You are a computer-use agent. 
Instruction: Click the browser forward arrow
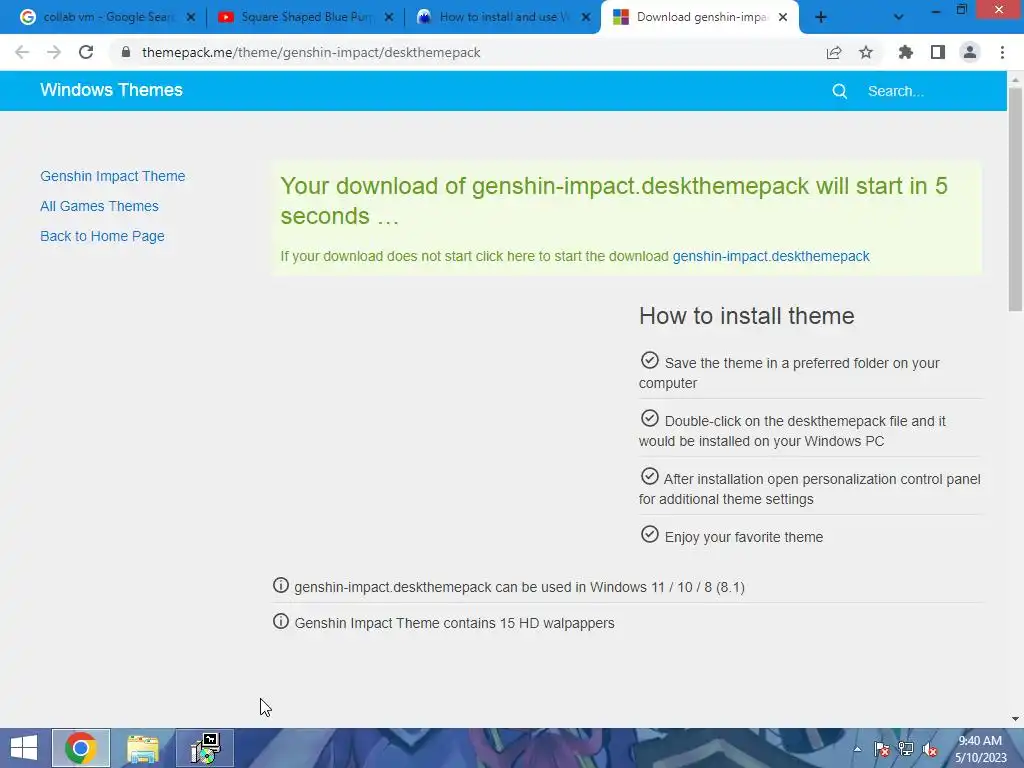click(54, 52)
